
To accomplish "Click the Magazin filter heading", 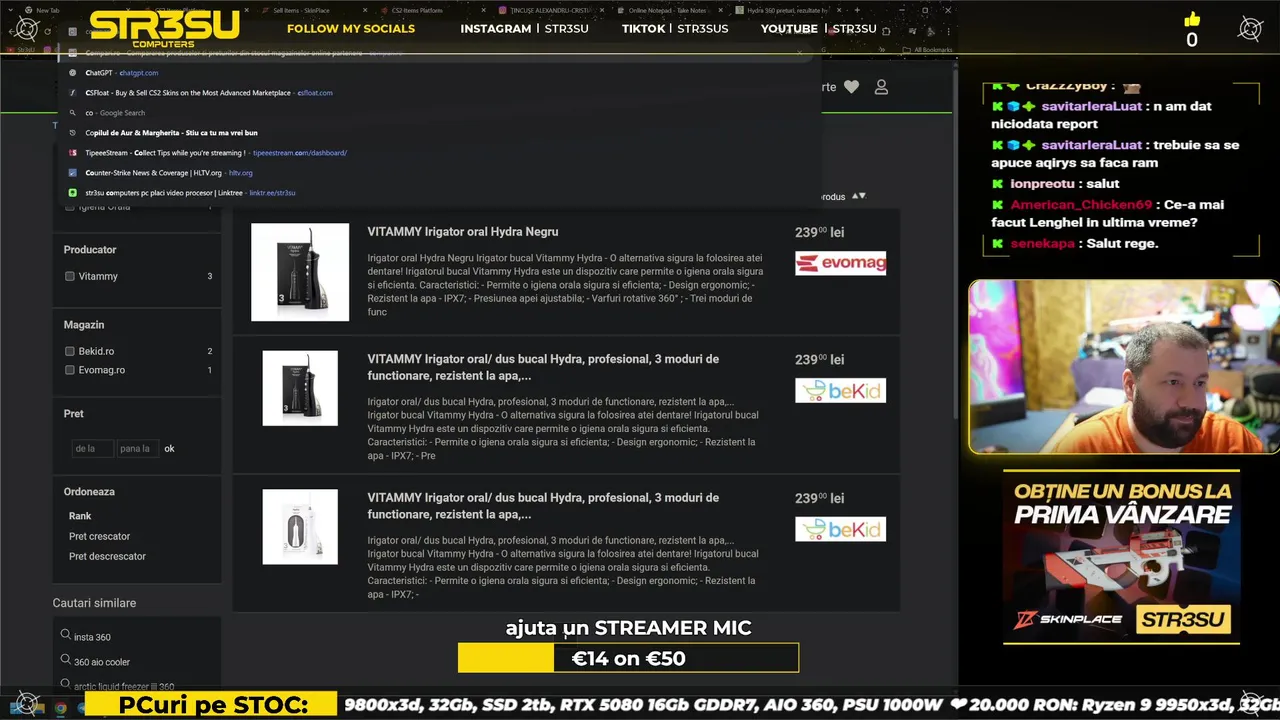I will [x=84, y=325].
